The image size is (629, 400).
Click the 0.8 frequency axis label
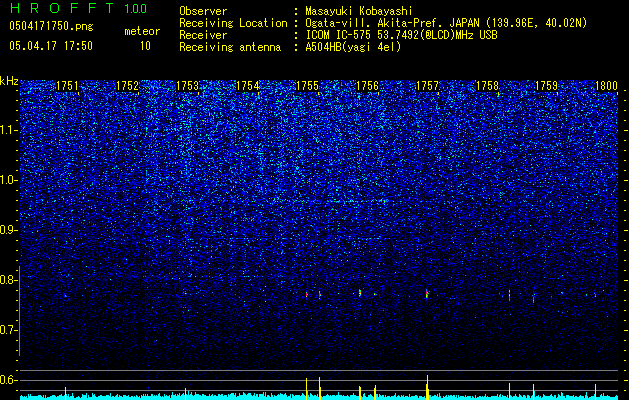pyautogui.click(x=9, y=280)
